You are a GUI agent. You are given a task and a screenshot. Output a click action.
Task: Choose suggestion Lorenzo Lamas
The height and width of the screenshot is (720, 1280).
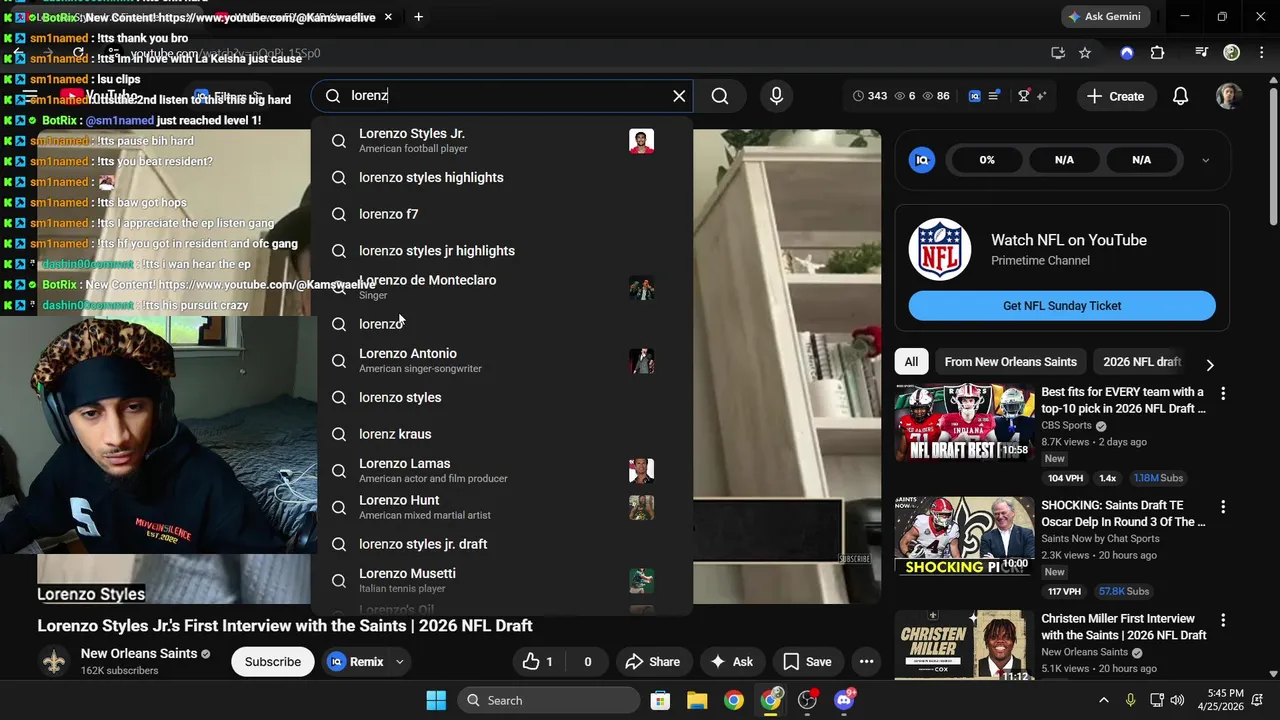pos(501,471)
